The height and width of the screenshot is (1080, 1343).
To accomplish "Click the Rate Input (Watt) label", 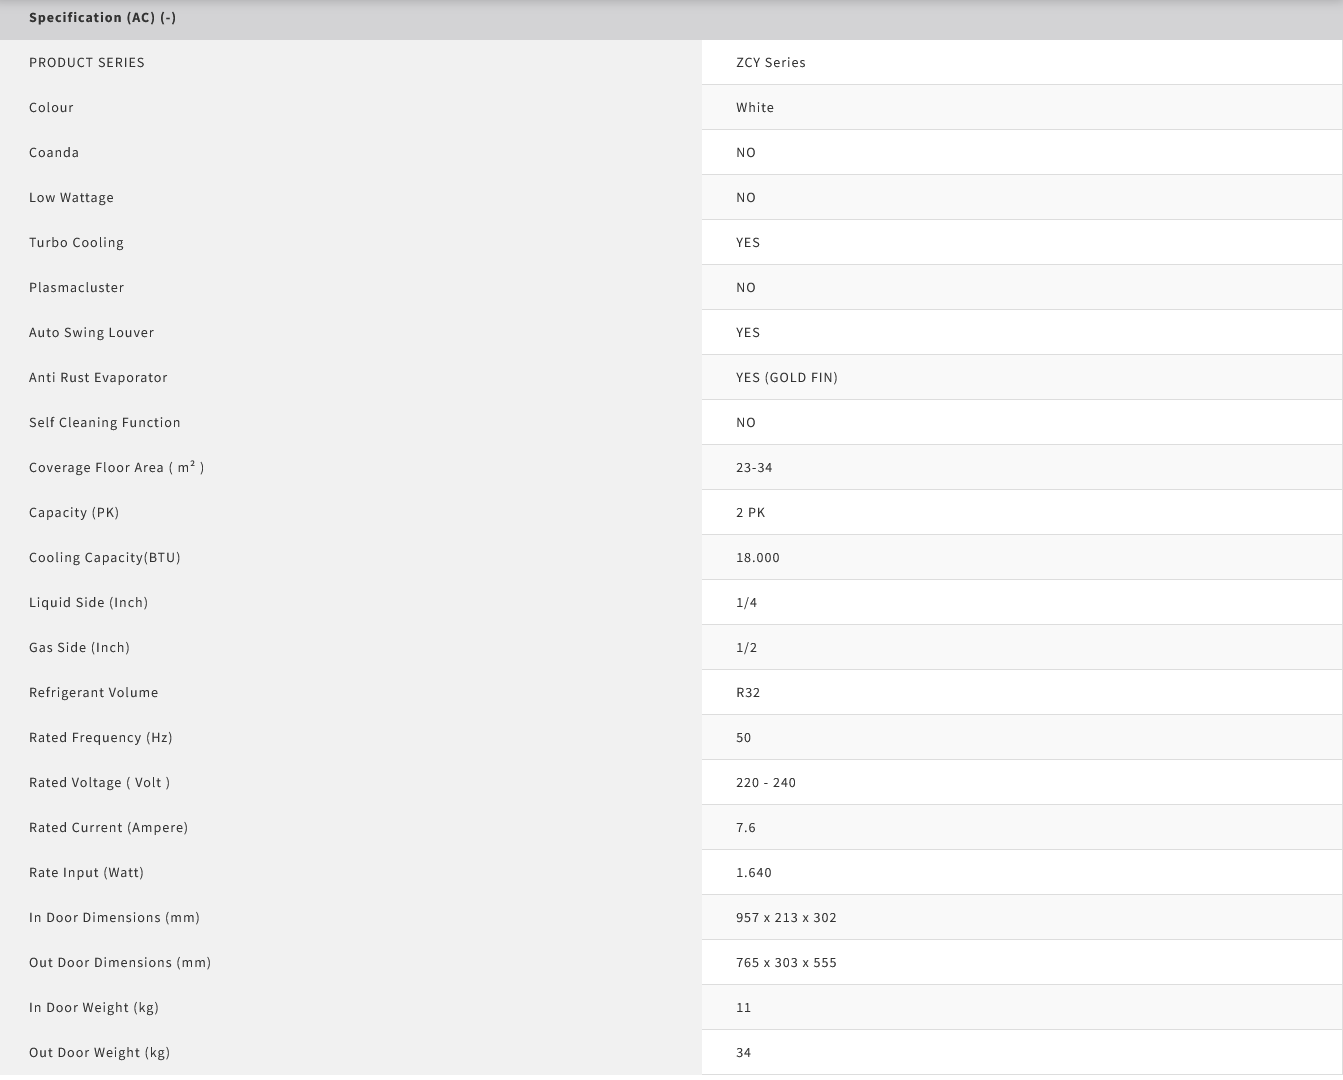I will [x=86, y=872].
